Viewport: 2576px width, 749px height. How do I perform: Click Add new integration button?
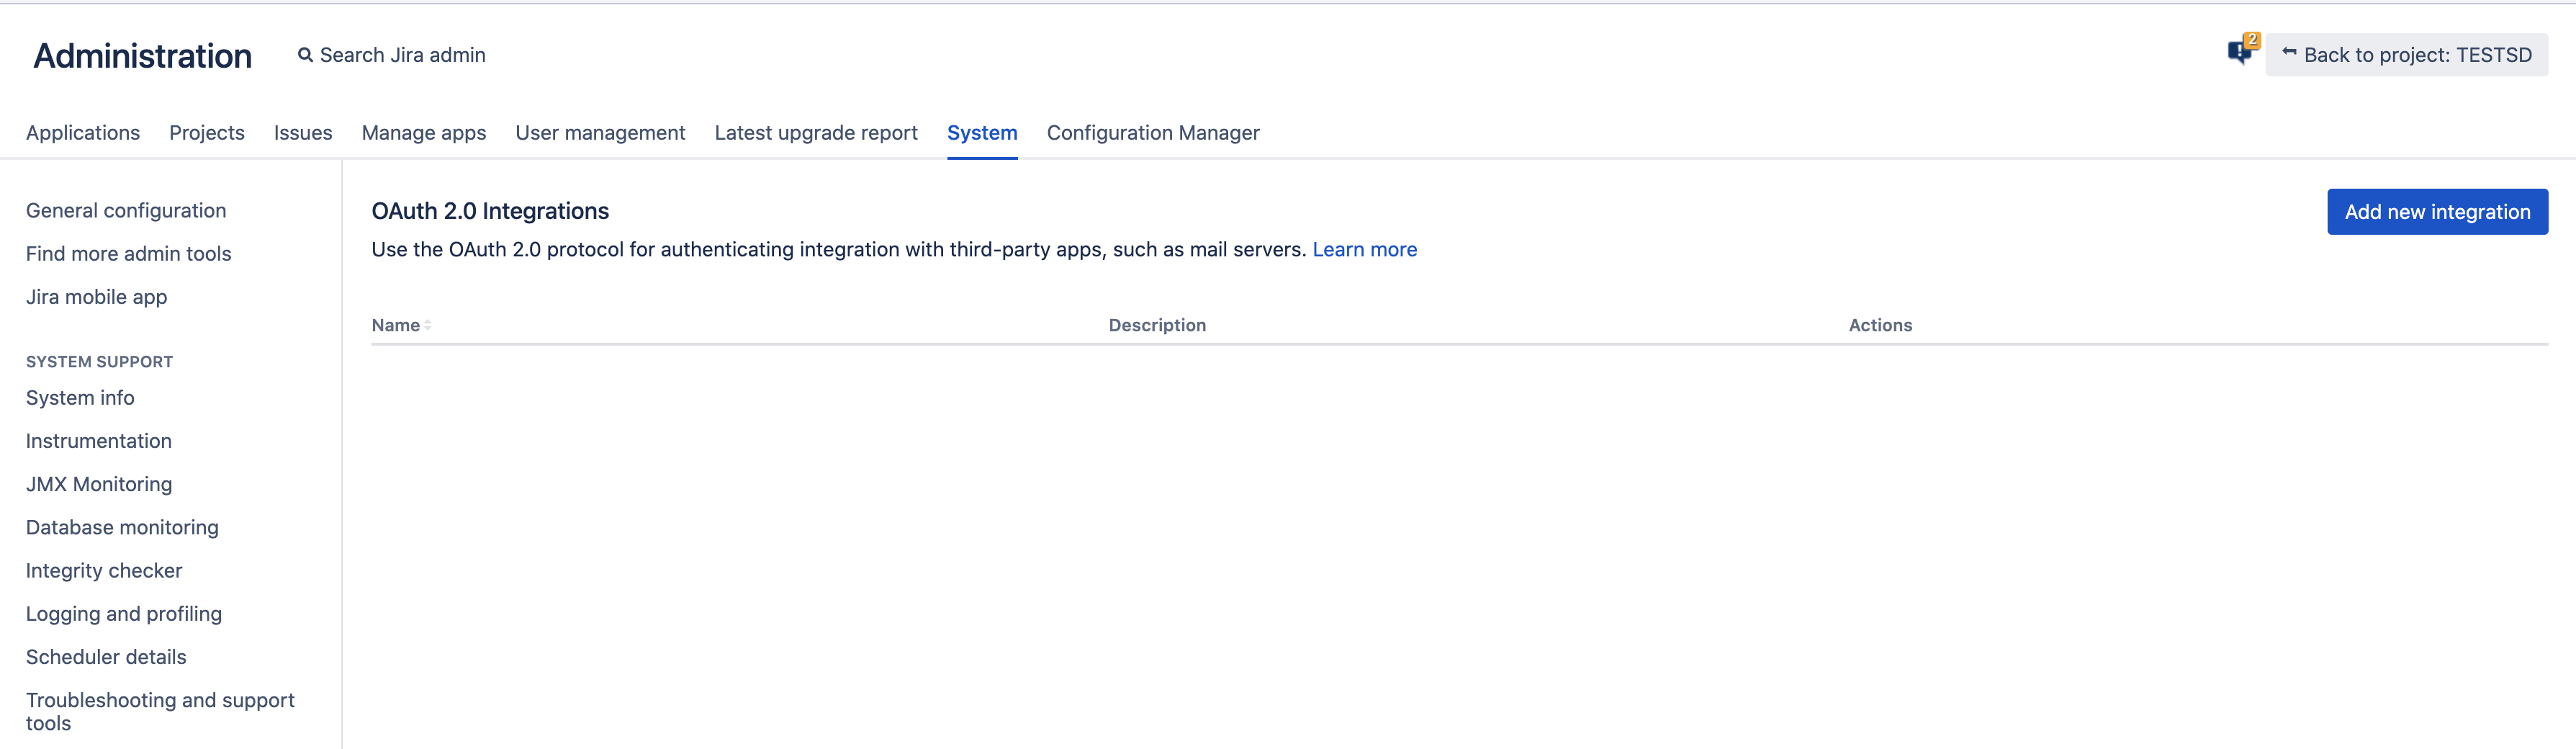tap(2437, 212)
